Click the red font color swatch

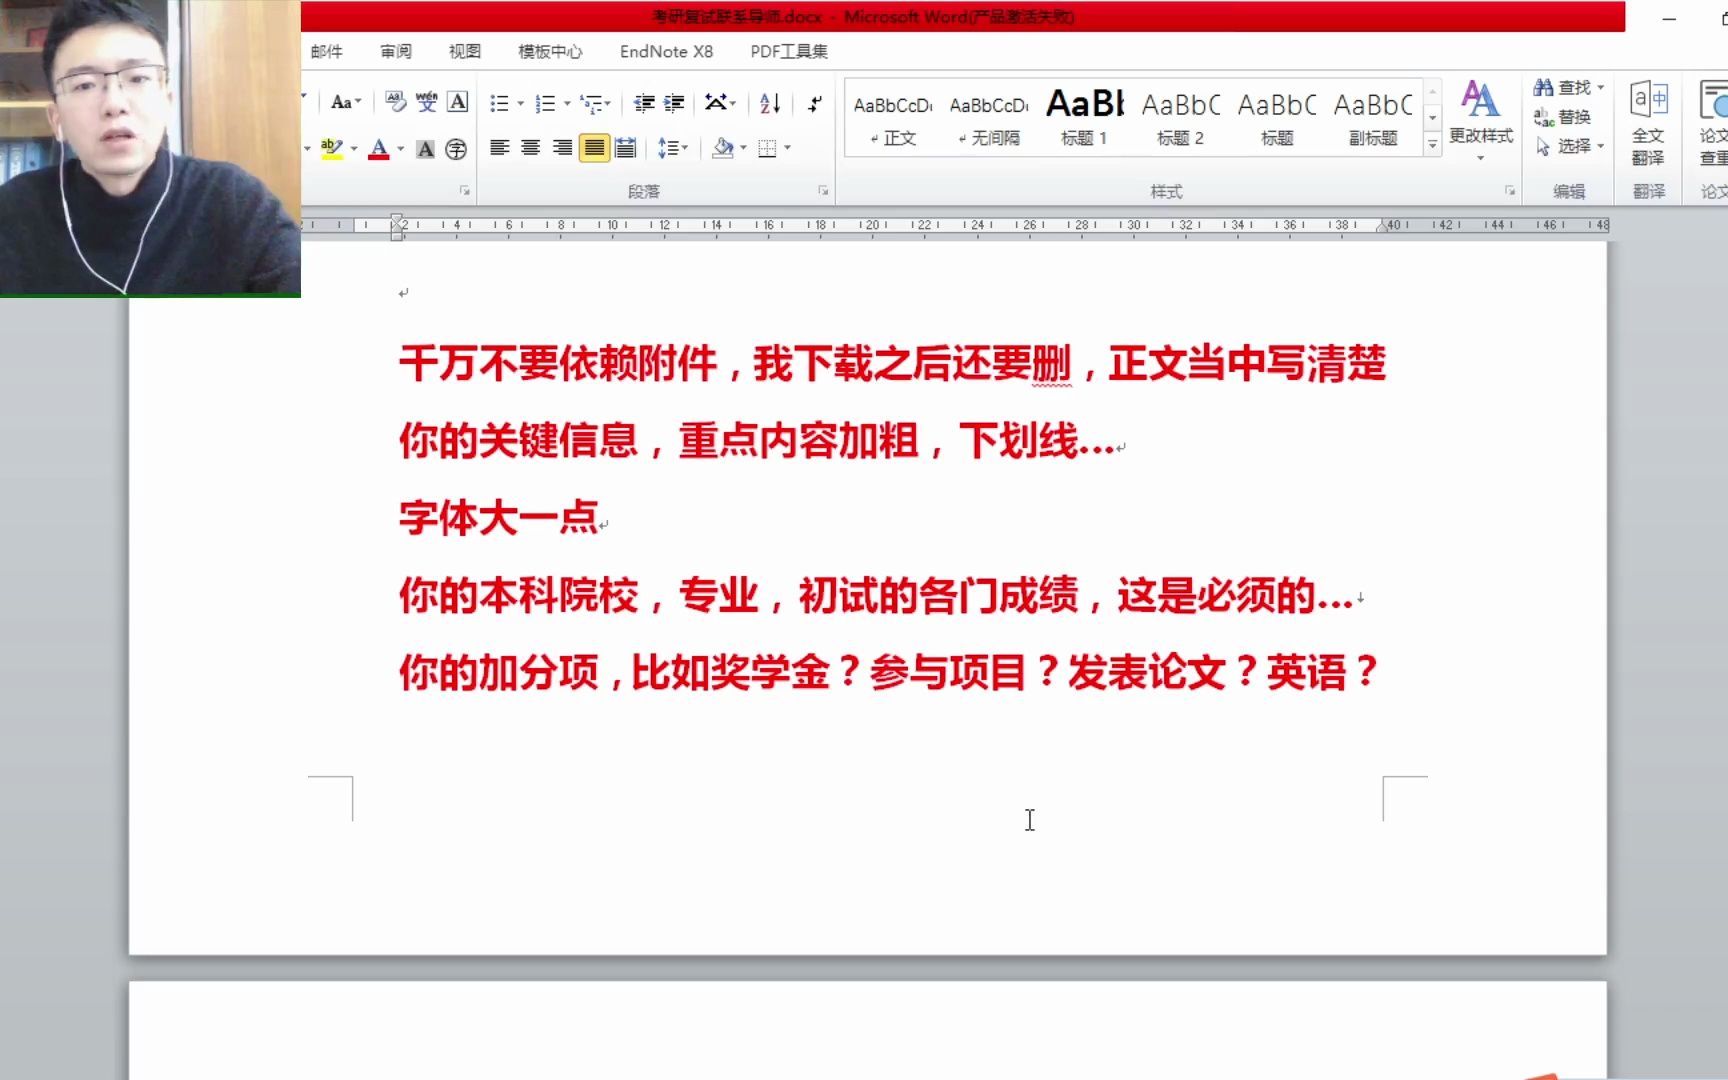click(x=379, y=156)
